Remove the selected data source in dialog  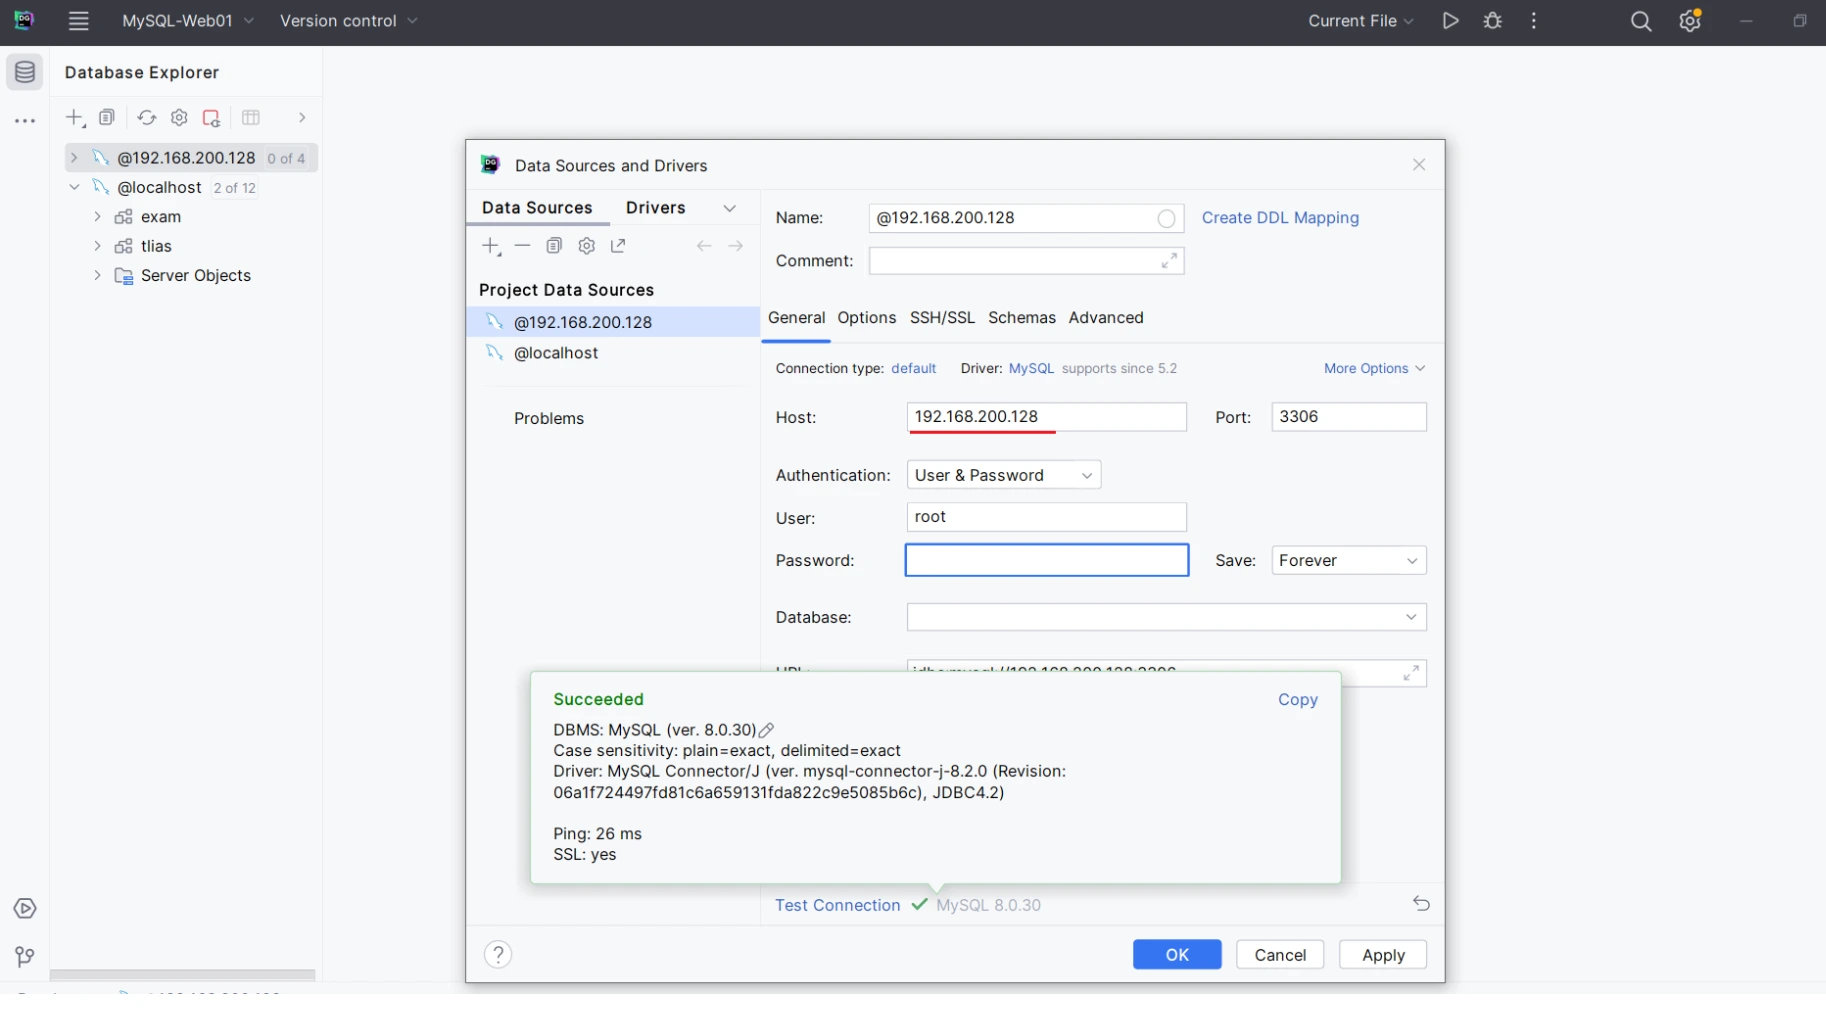pos(522,246)
